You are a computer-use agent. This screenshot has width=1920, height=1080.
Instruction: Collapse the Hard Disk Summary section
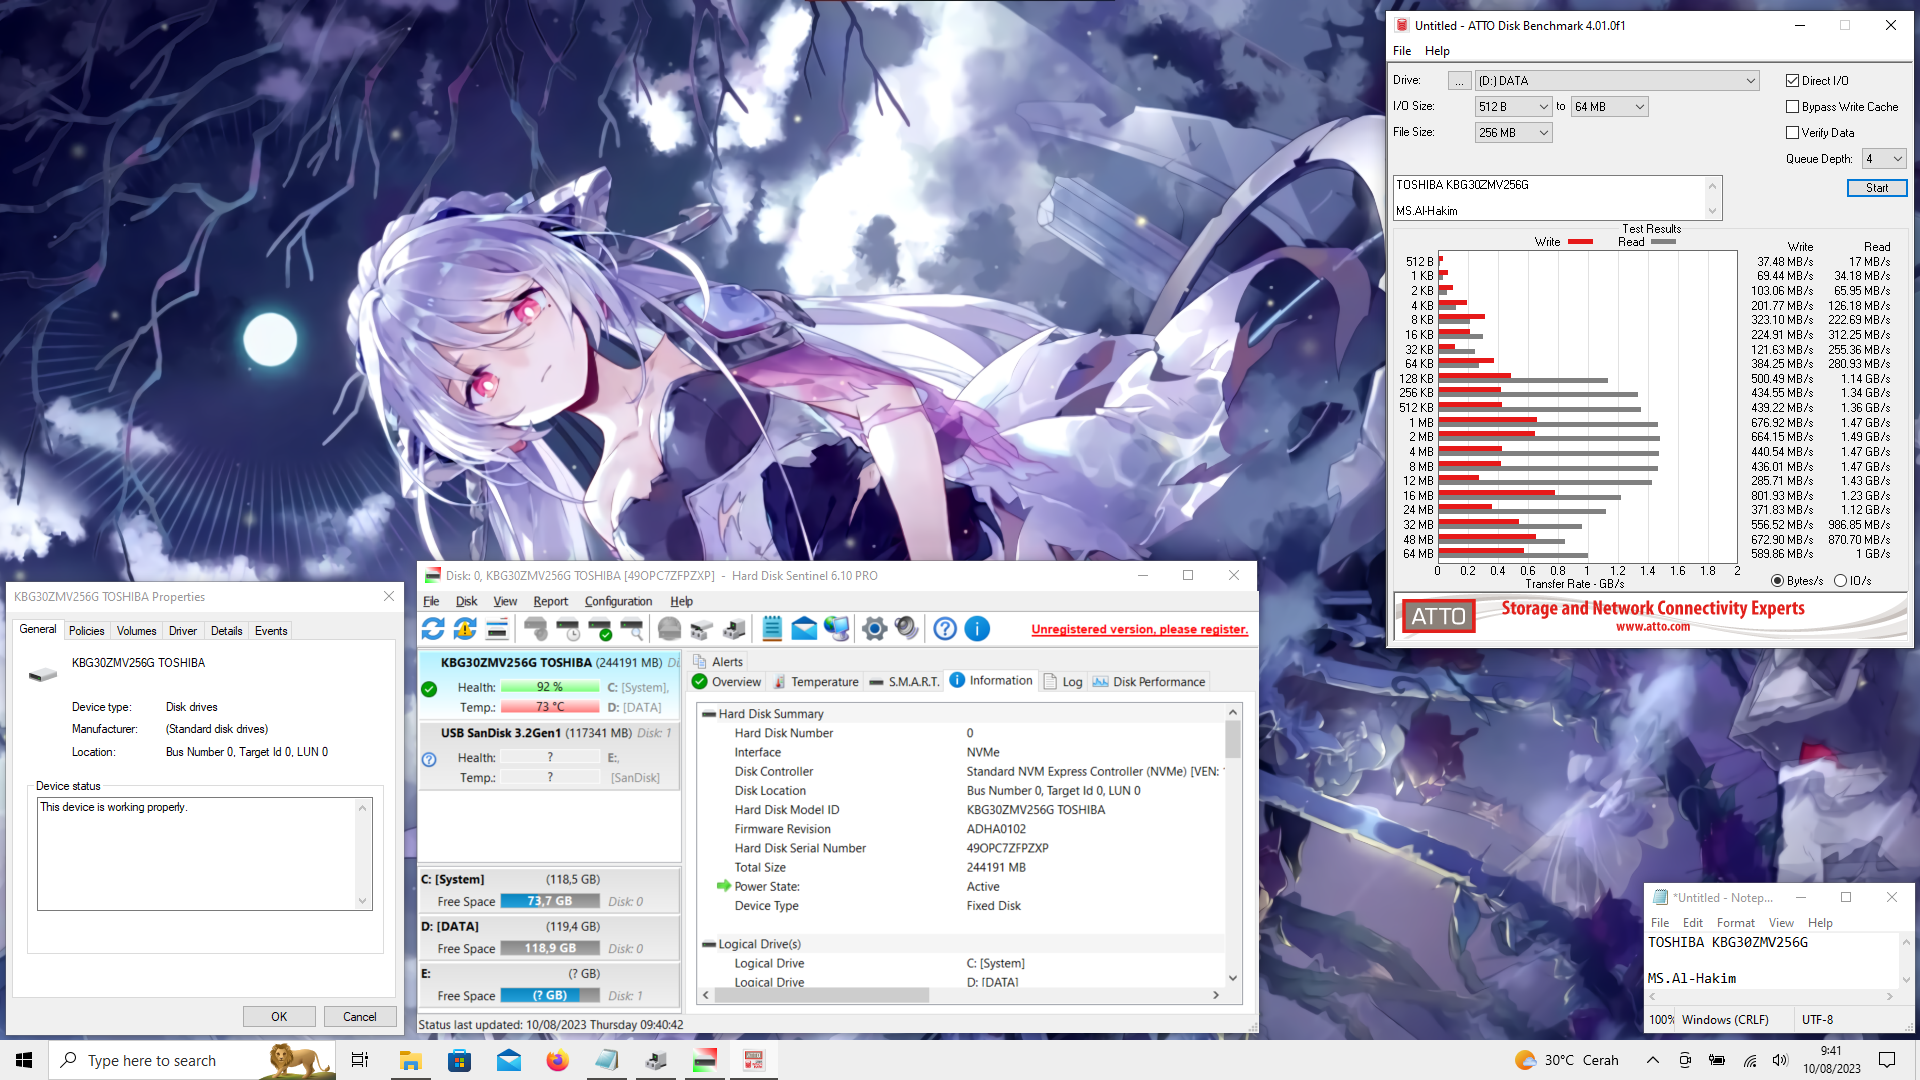pyautogui.click(x=708, y=714)
